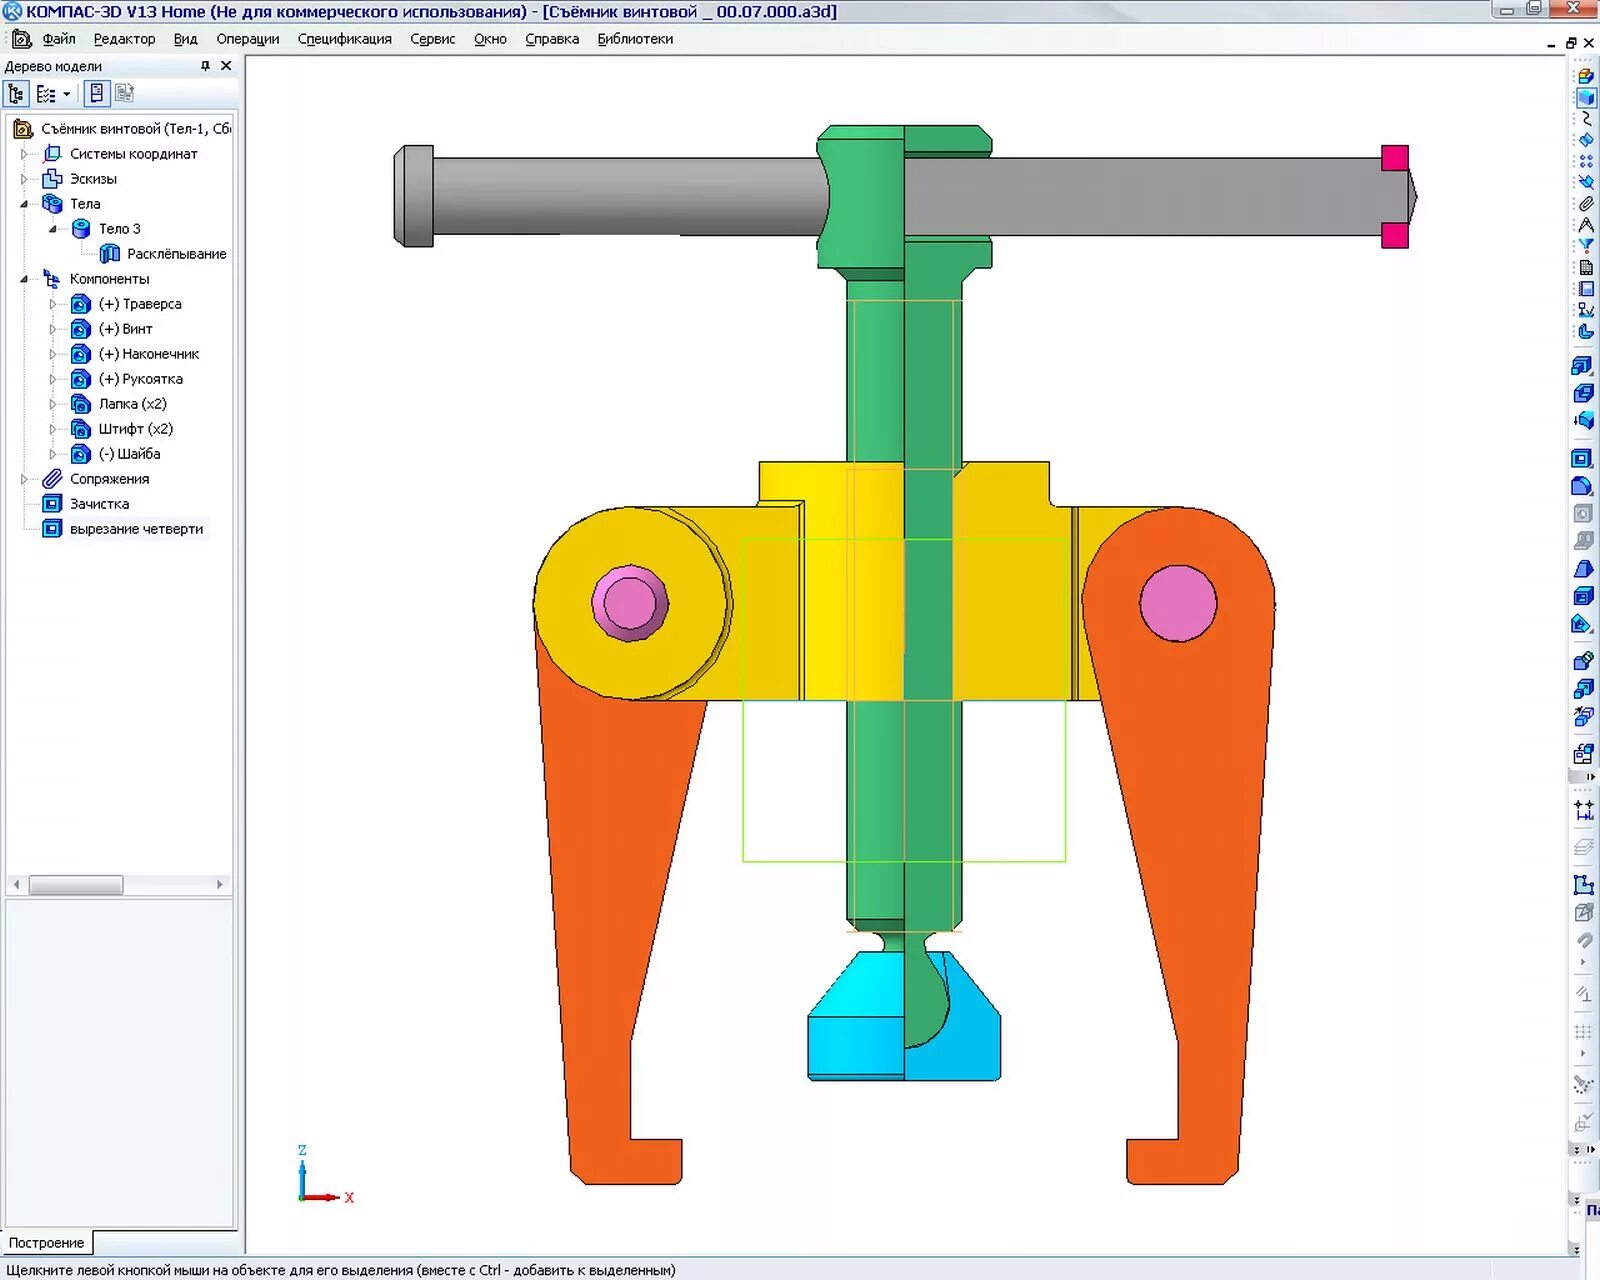Open the Окно menu
This screenshot has width=1600, height=1280.
pyautogui.click(x=490, y=39)
